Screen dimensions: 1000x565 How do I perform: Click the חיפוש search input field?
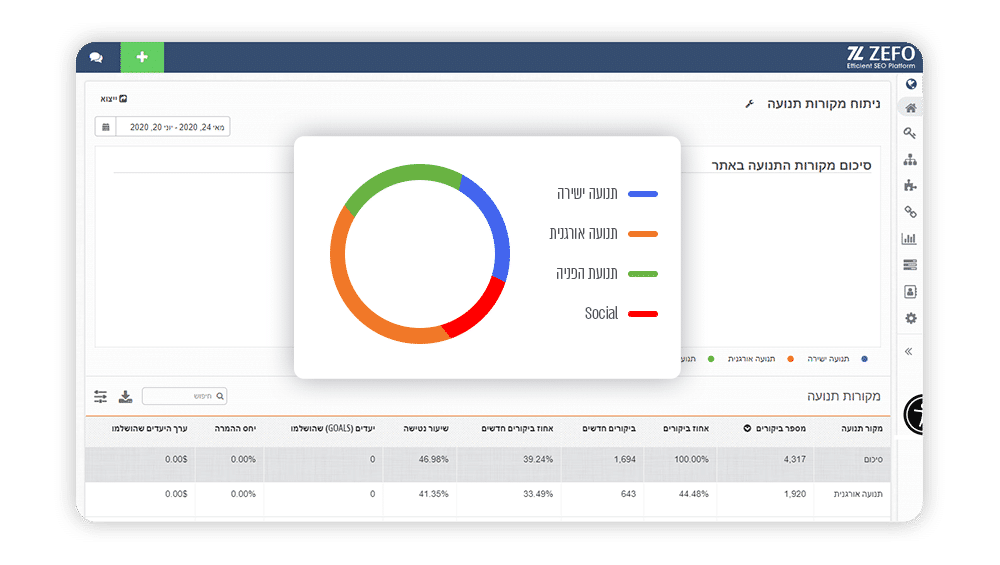(184, 397)
